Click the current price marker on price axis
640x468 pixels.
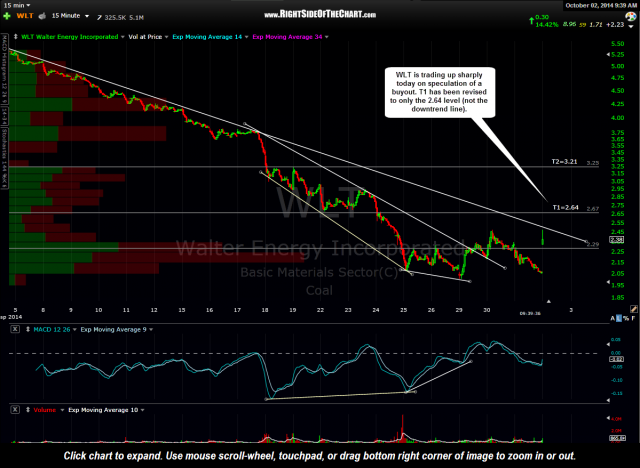coord(617,239)
